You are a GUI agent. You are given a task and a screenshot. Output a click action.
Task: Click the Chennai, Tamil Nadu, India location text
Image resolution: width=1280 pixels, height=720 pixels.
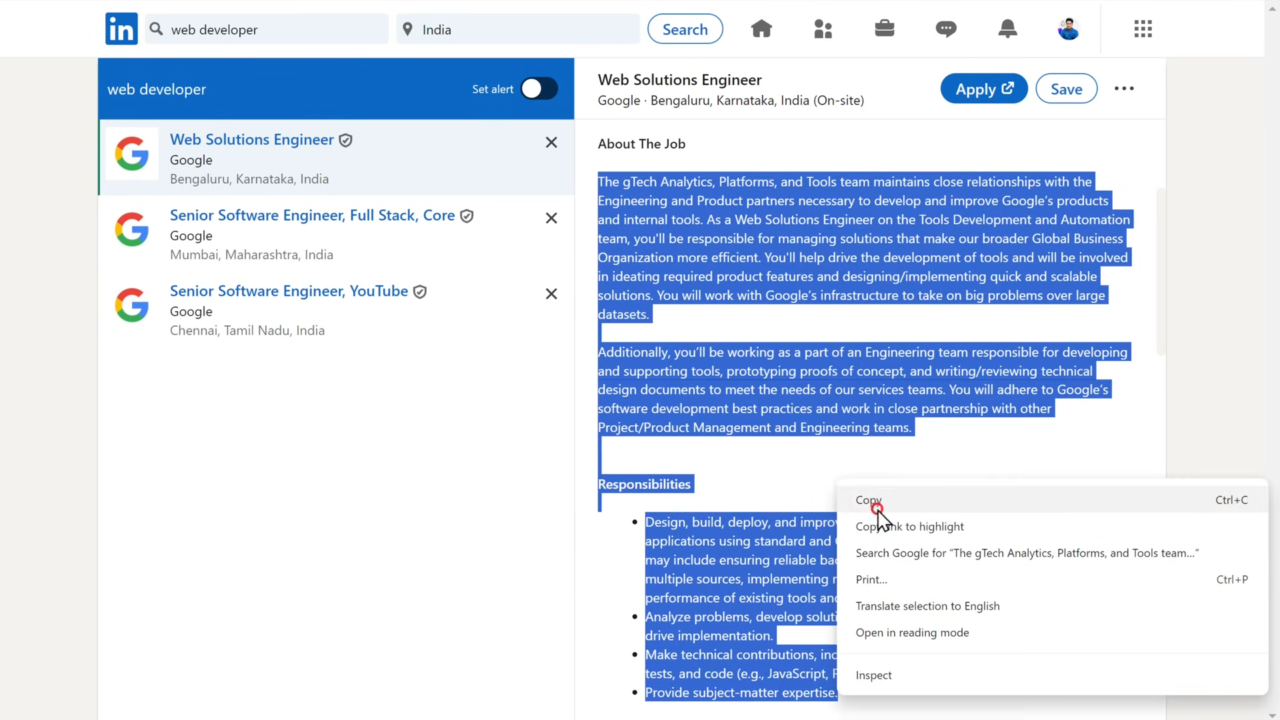click(247, 330)
